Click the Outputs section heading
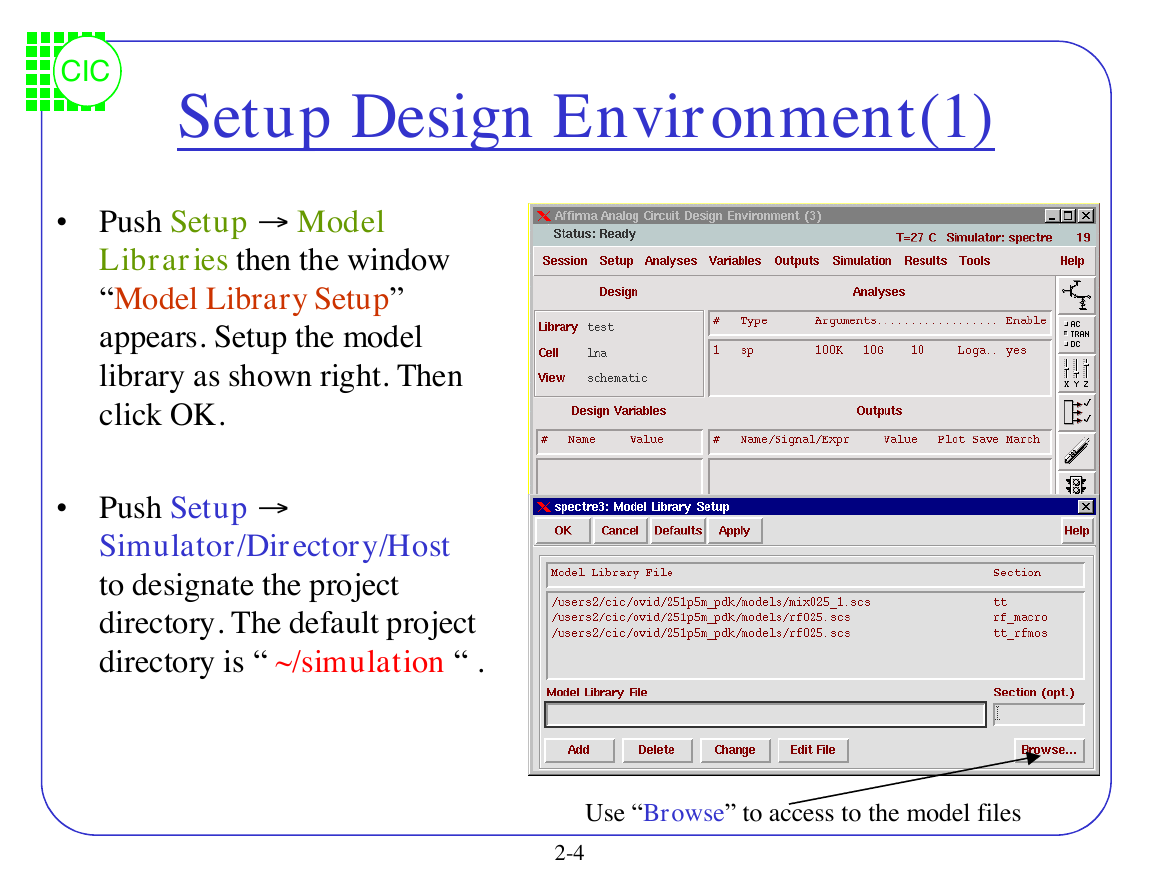The height and width of the screenshot is (893, 1155). (879, 411)
